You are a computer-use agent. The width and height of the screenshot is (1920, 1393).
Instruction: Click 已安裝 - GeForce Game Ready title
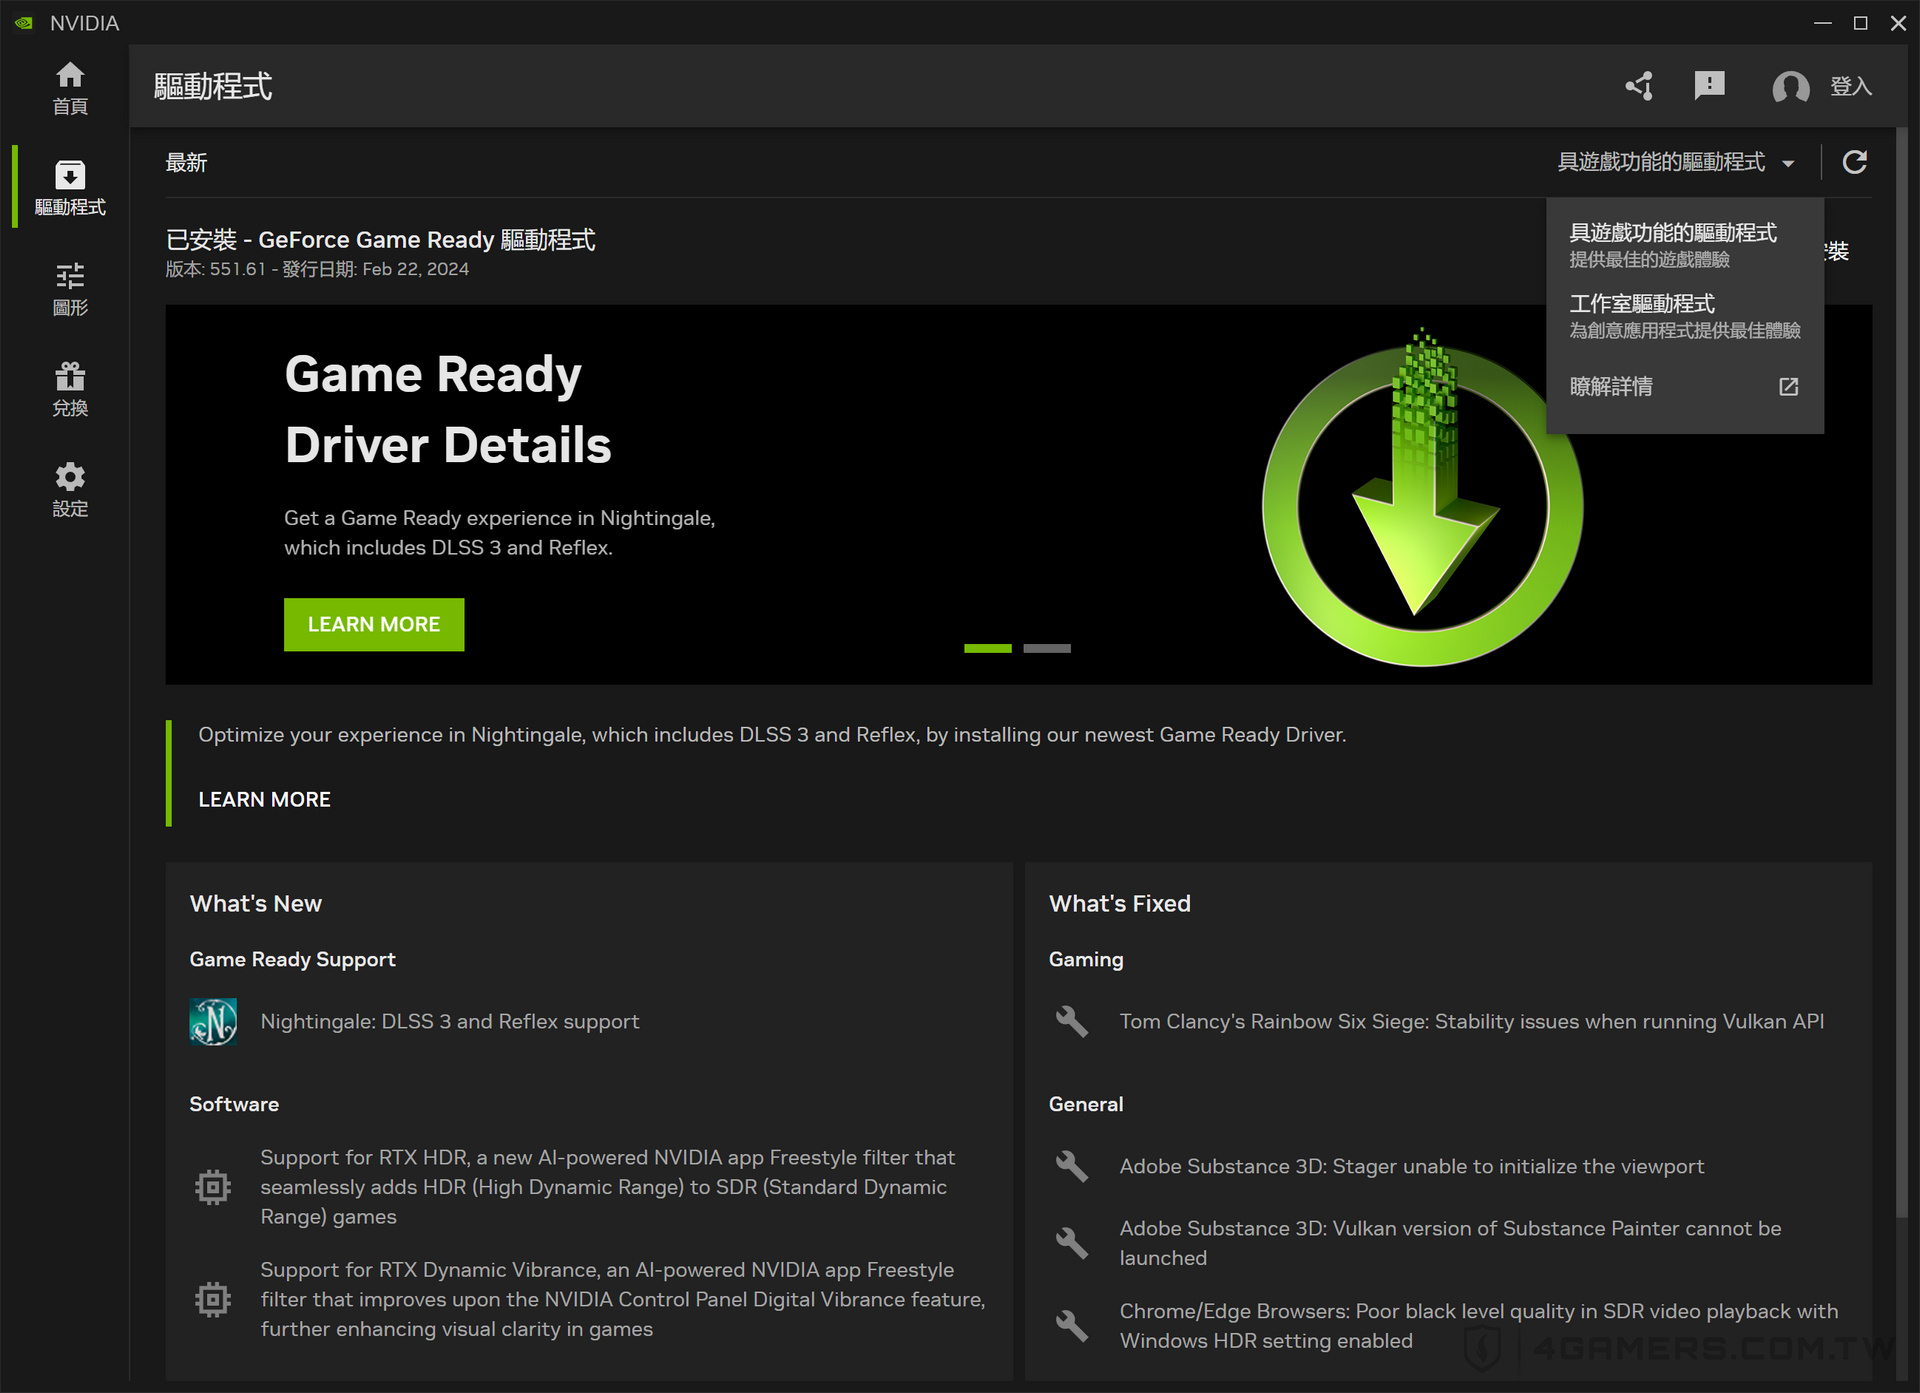(380, 240)
